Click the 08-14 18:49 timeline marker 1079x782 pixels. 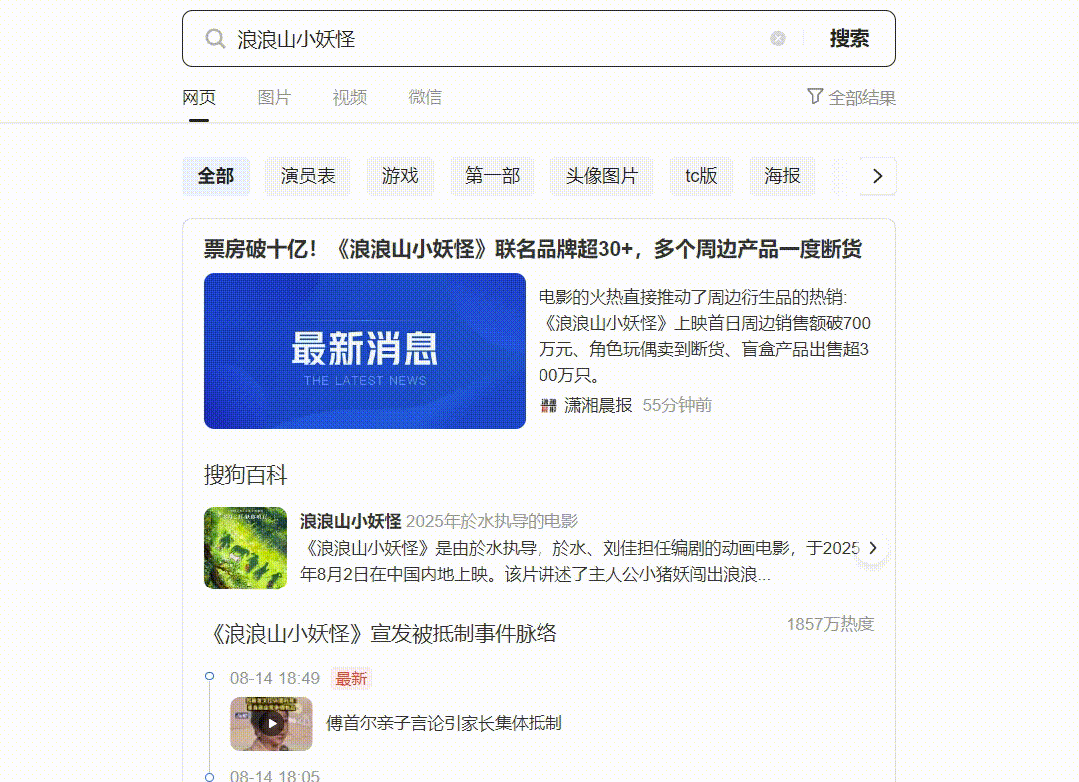(x=209, y=676)
